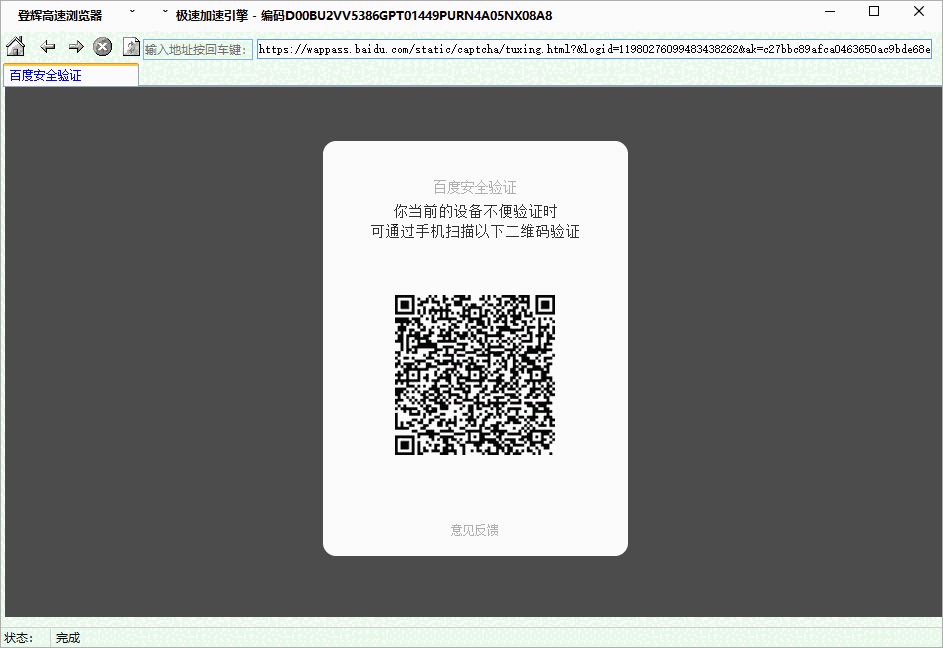Open the 意见反馈 feedback link
The width and height of the screenshot is (943, 648).
coord(474,531)
